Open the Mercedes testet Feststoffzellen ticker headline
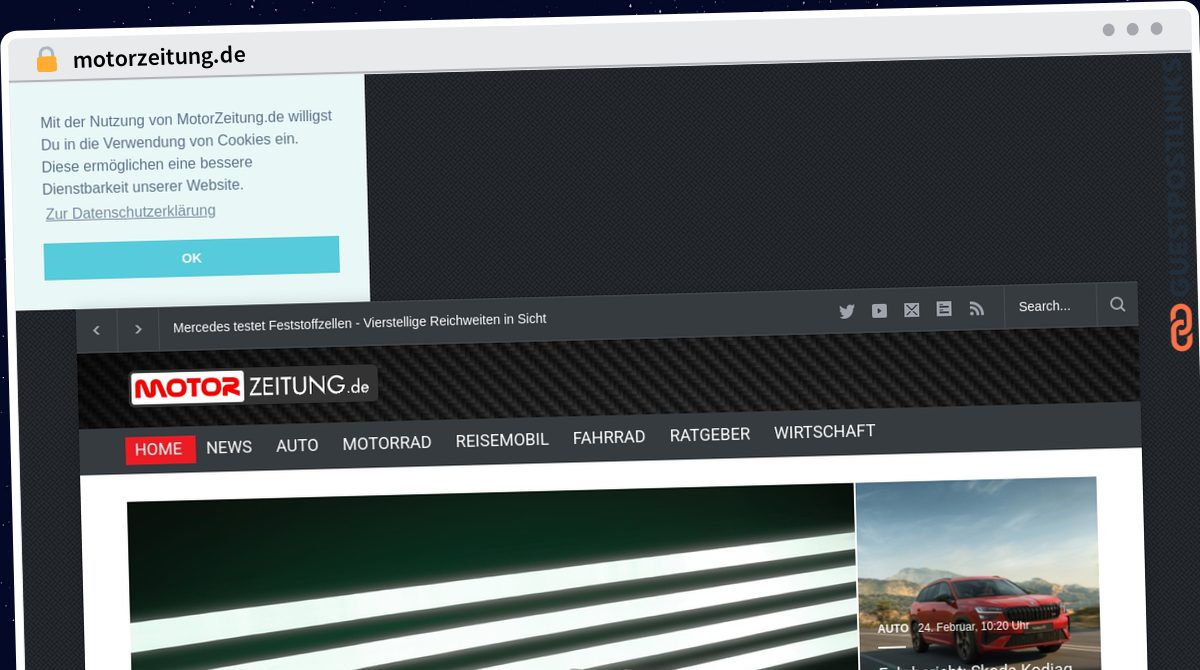1200x670 pixels. (x=360, y=323)
